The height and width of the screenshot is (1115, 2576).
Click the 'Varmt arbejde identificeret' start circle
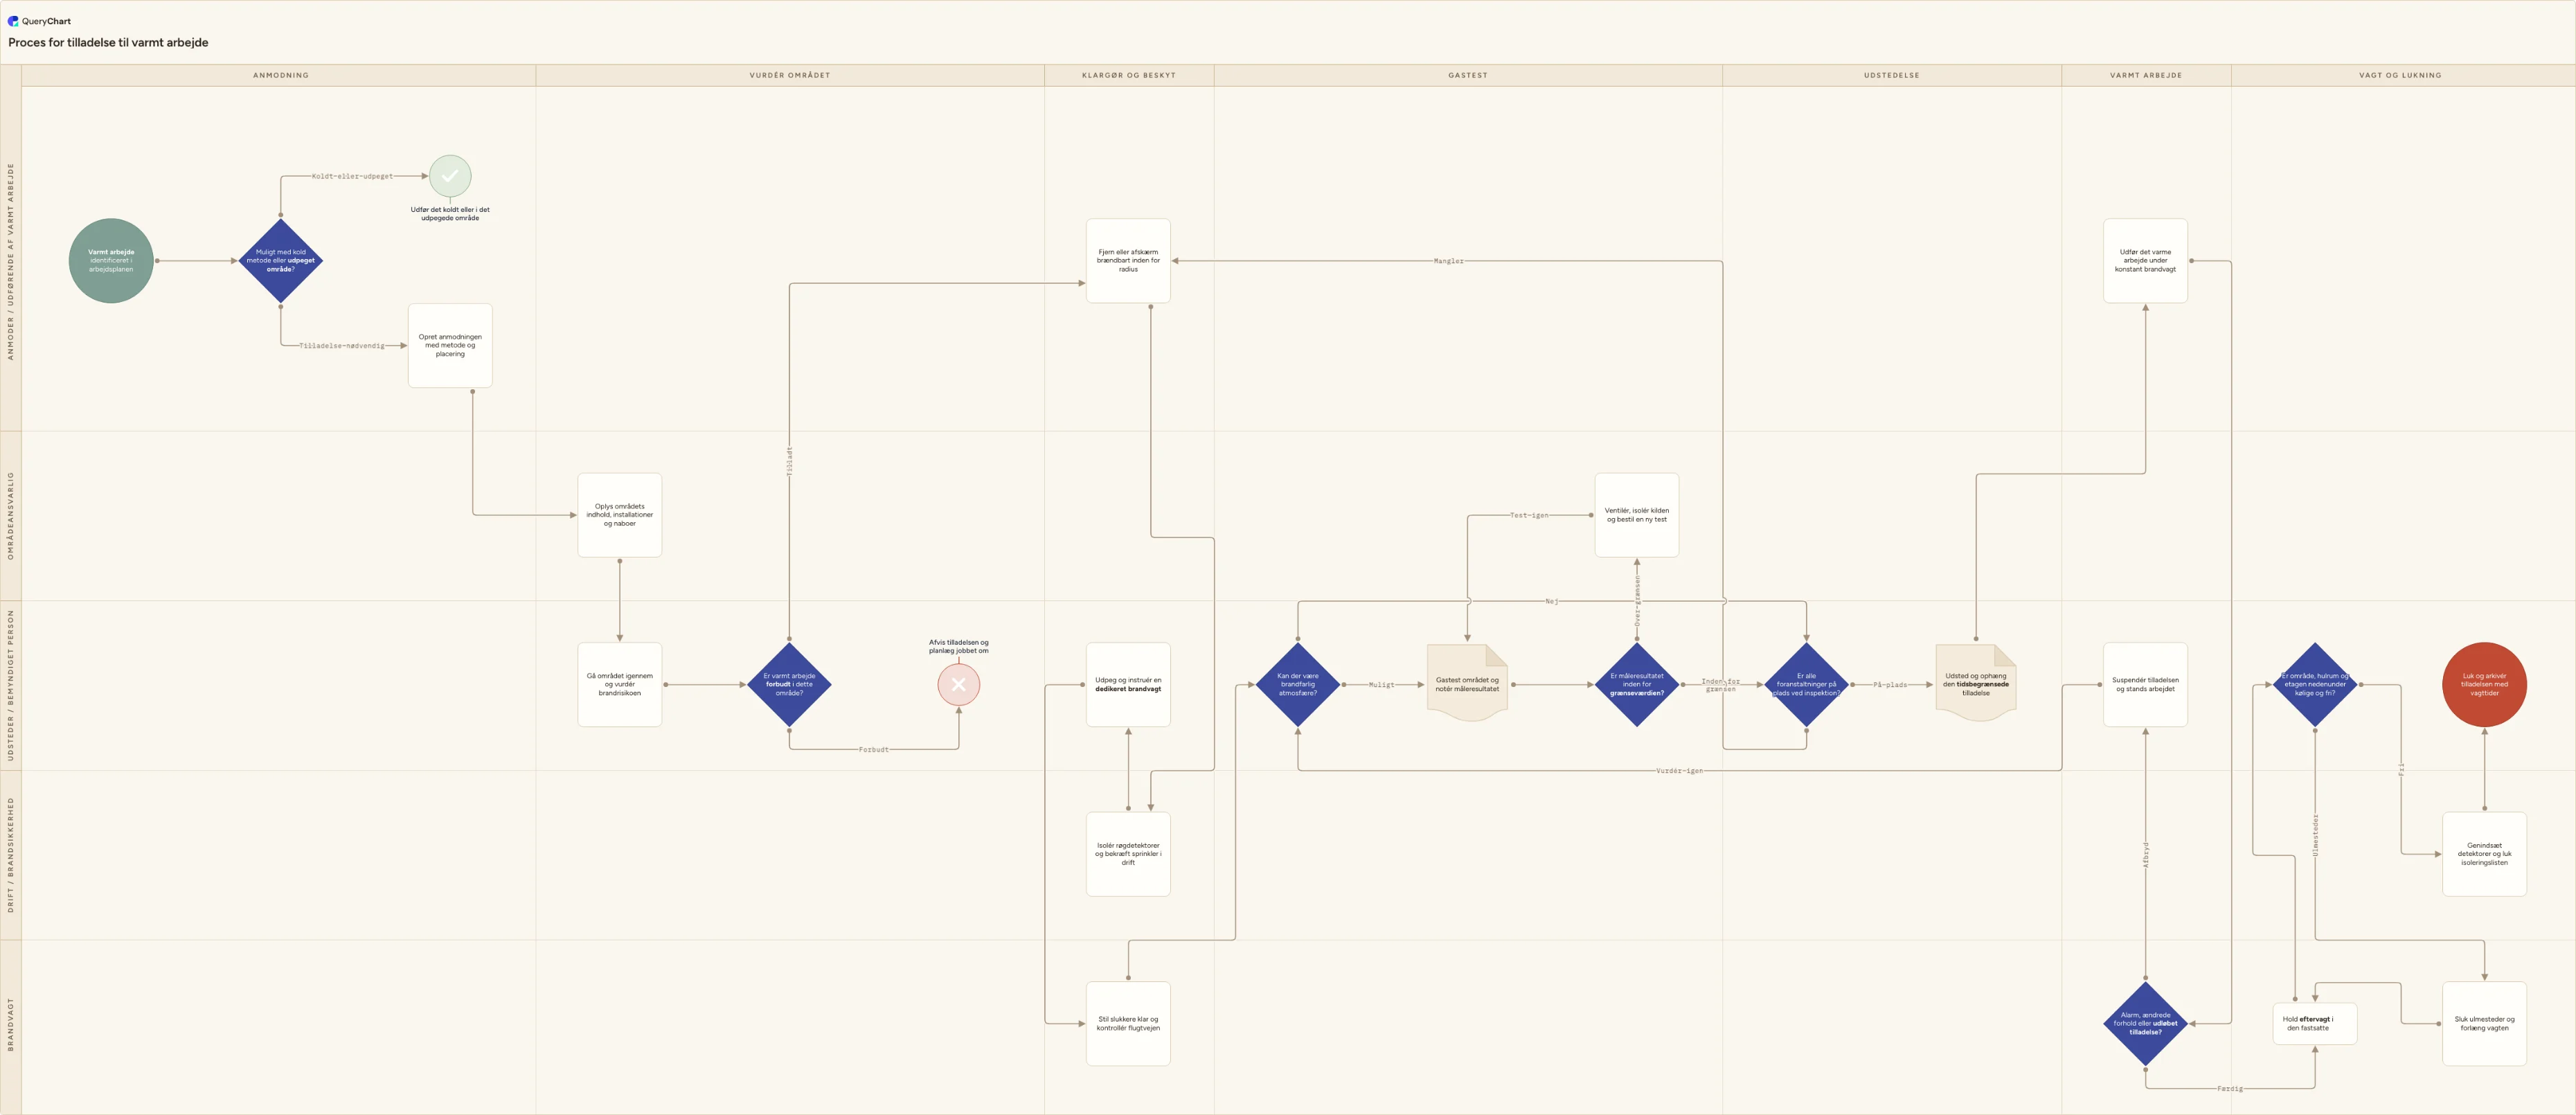tap(111, 261)
